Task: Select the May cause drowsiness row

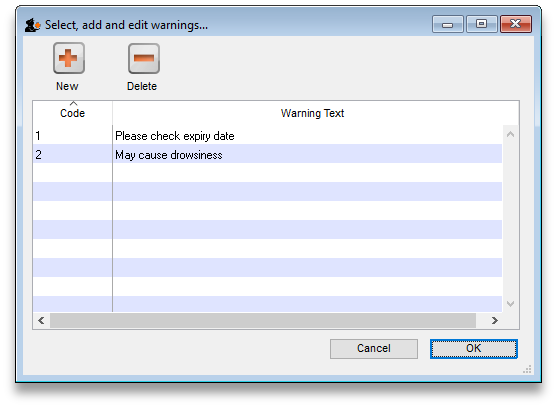Action: point(267,154)
